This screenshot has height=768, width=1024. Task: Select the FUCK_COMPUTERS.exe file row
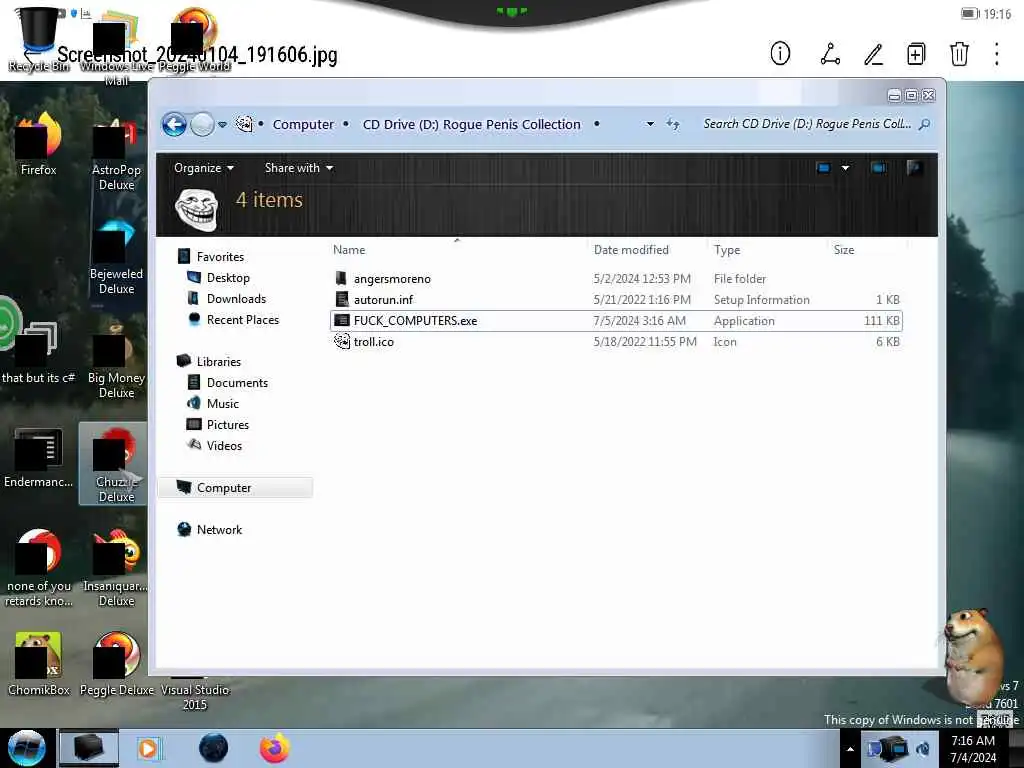[616, 321]
